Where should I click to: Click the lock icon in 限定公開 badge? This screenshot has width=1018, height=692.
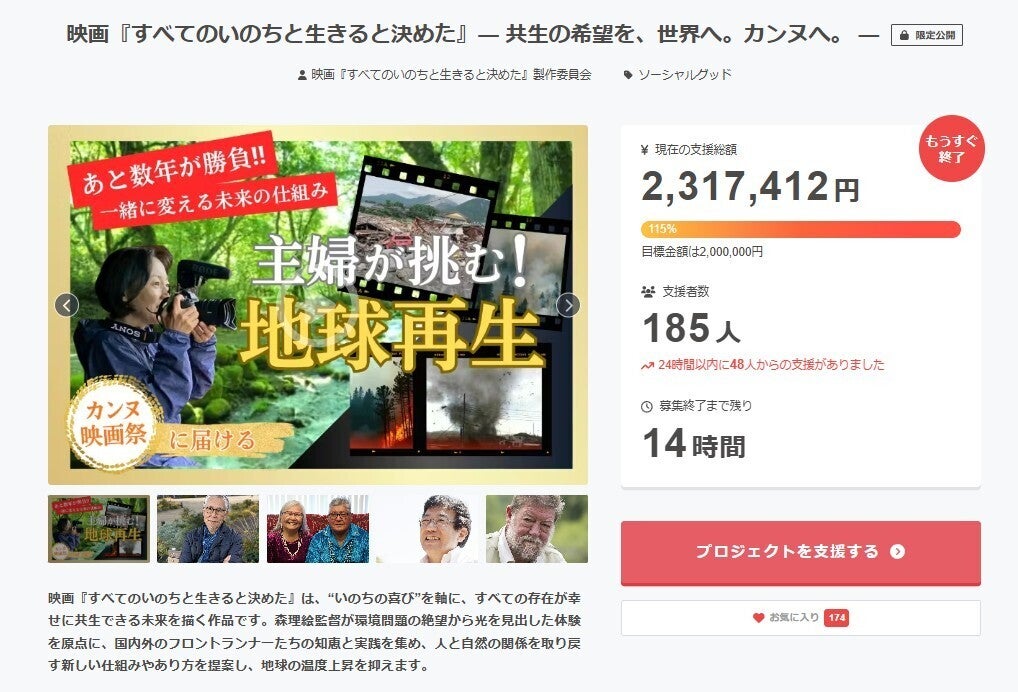coord(904,35)
